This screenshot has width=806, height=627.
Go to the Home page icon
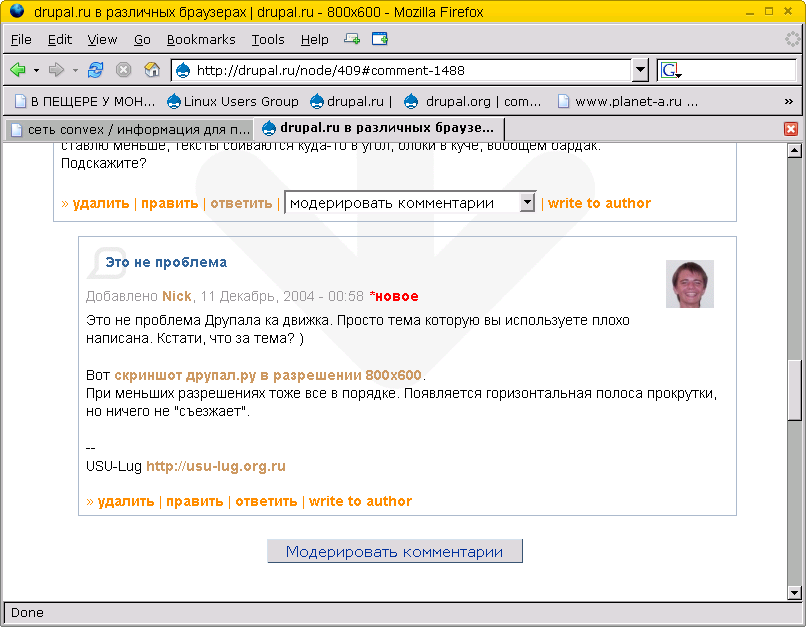tap(152, 69)
